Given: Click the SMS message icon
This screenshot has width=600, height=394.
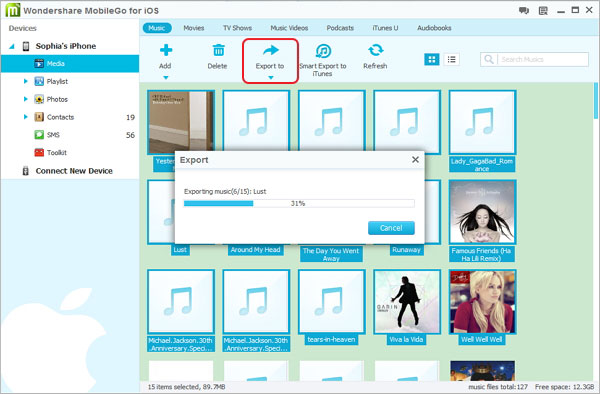Looking at the screenshot, I should [39, 135].
